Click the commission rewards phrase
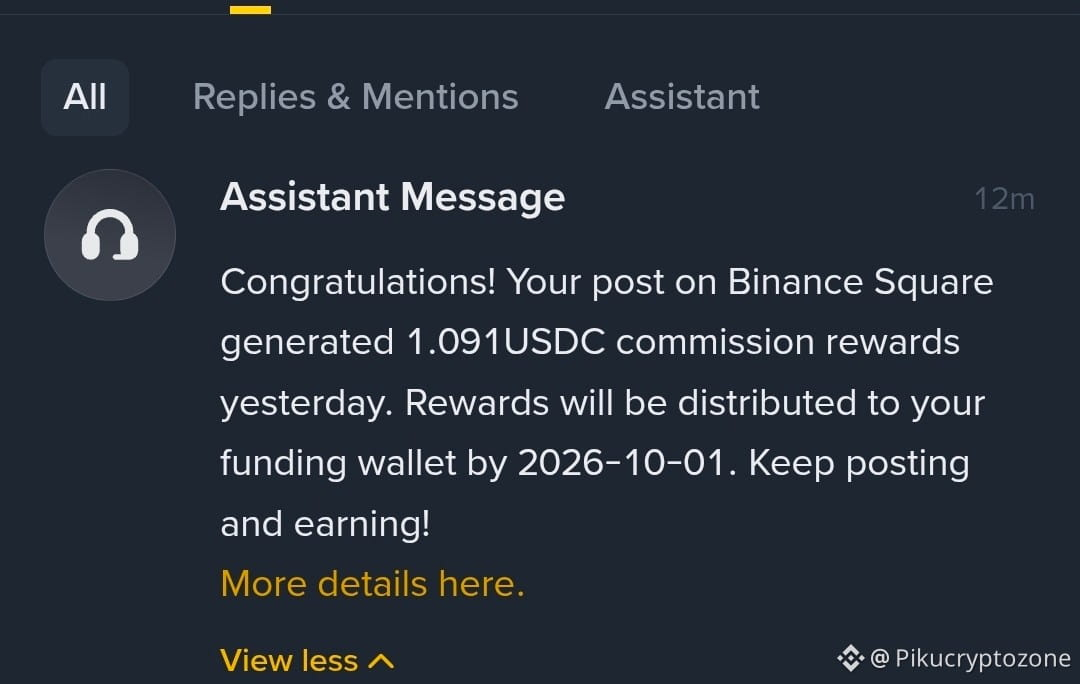 pyautogui.click(x=788, y=342)
